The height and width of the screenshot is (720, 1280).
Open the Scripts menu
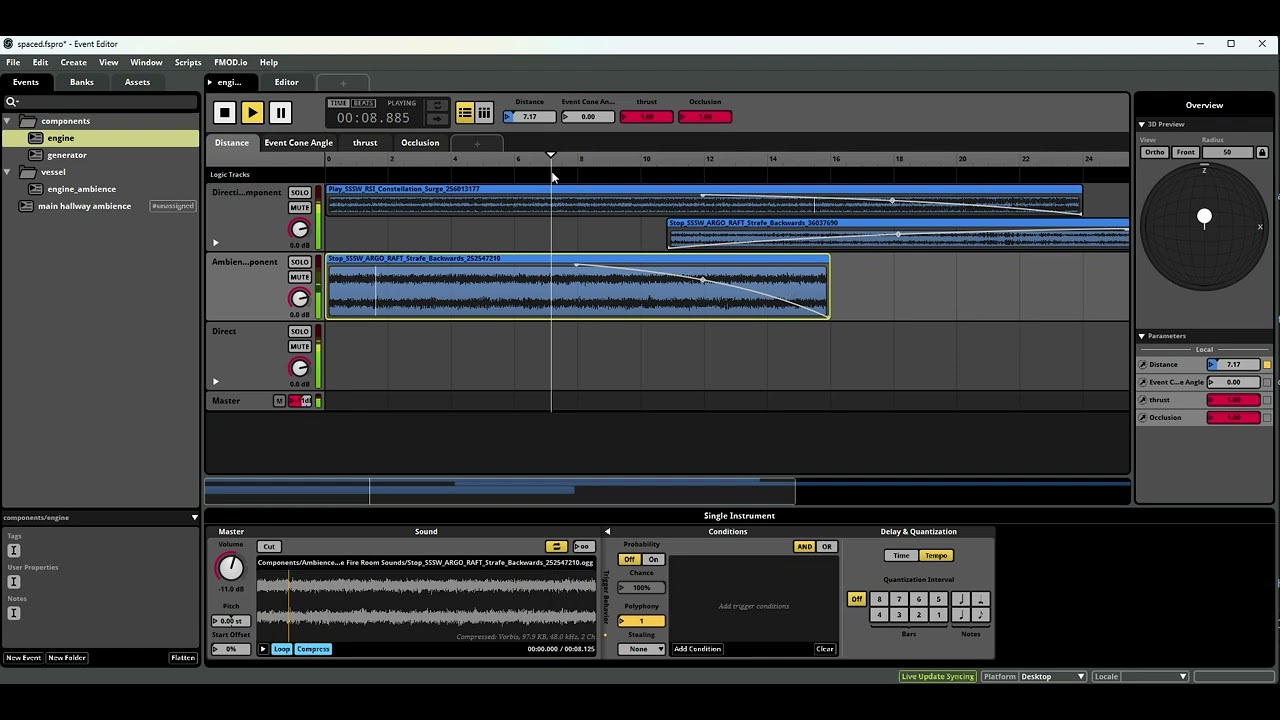pyautogui.click(x=188, y=62)
